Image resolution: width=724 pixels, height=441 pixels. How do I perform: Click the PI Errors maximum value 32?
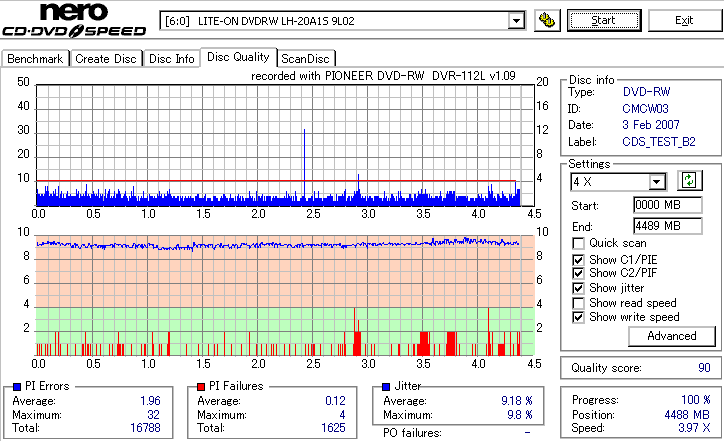(153, 415)
